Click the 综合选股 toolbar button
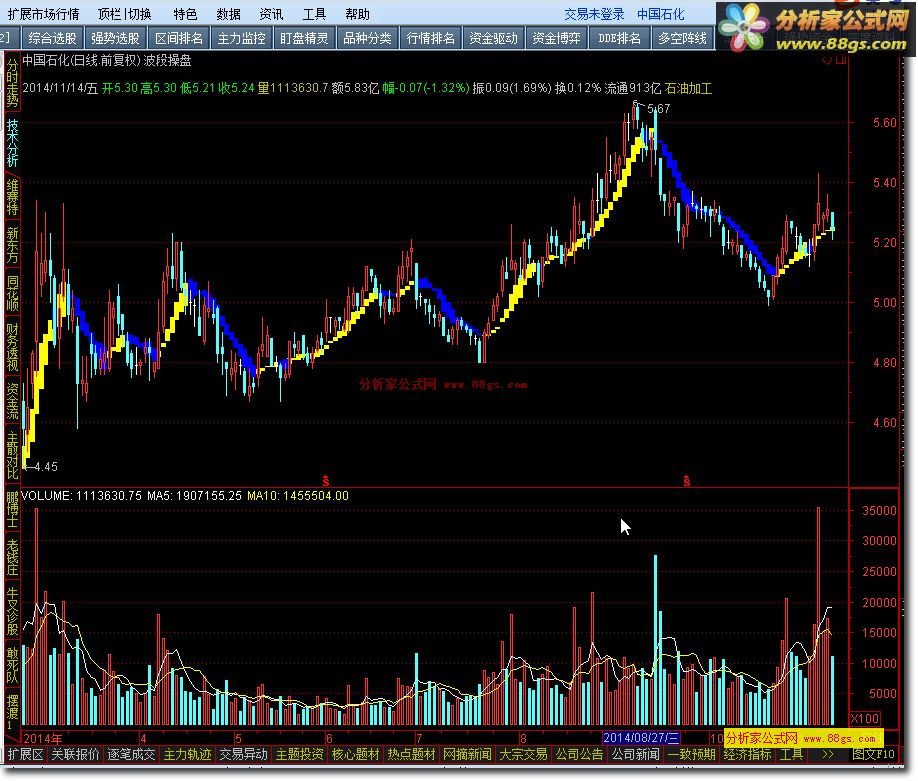Image resolution: width=918 pixels, height=781 pixels. click(52, 38)
